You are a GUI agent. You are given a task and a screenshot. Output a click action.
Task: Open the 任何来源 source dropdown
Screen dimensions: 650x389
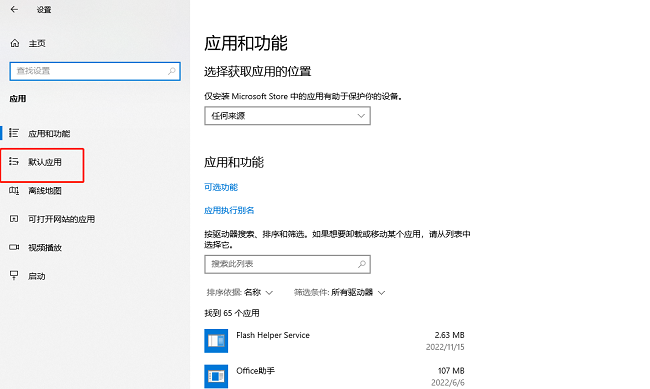pyautogui.click(x=287, y=116)
